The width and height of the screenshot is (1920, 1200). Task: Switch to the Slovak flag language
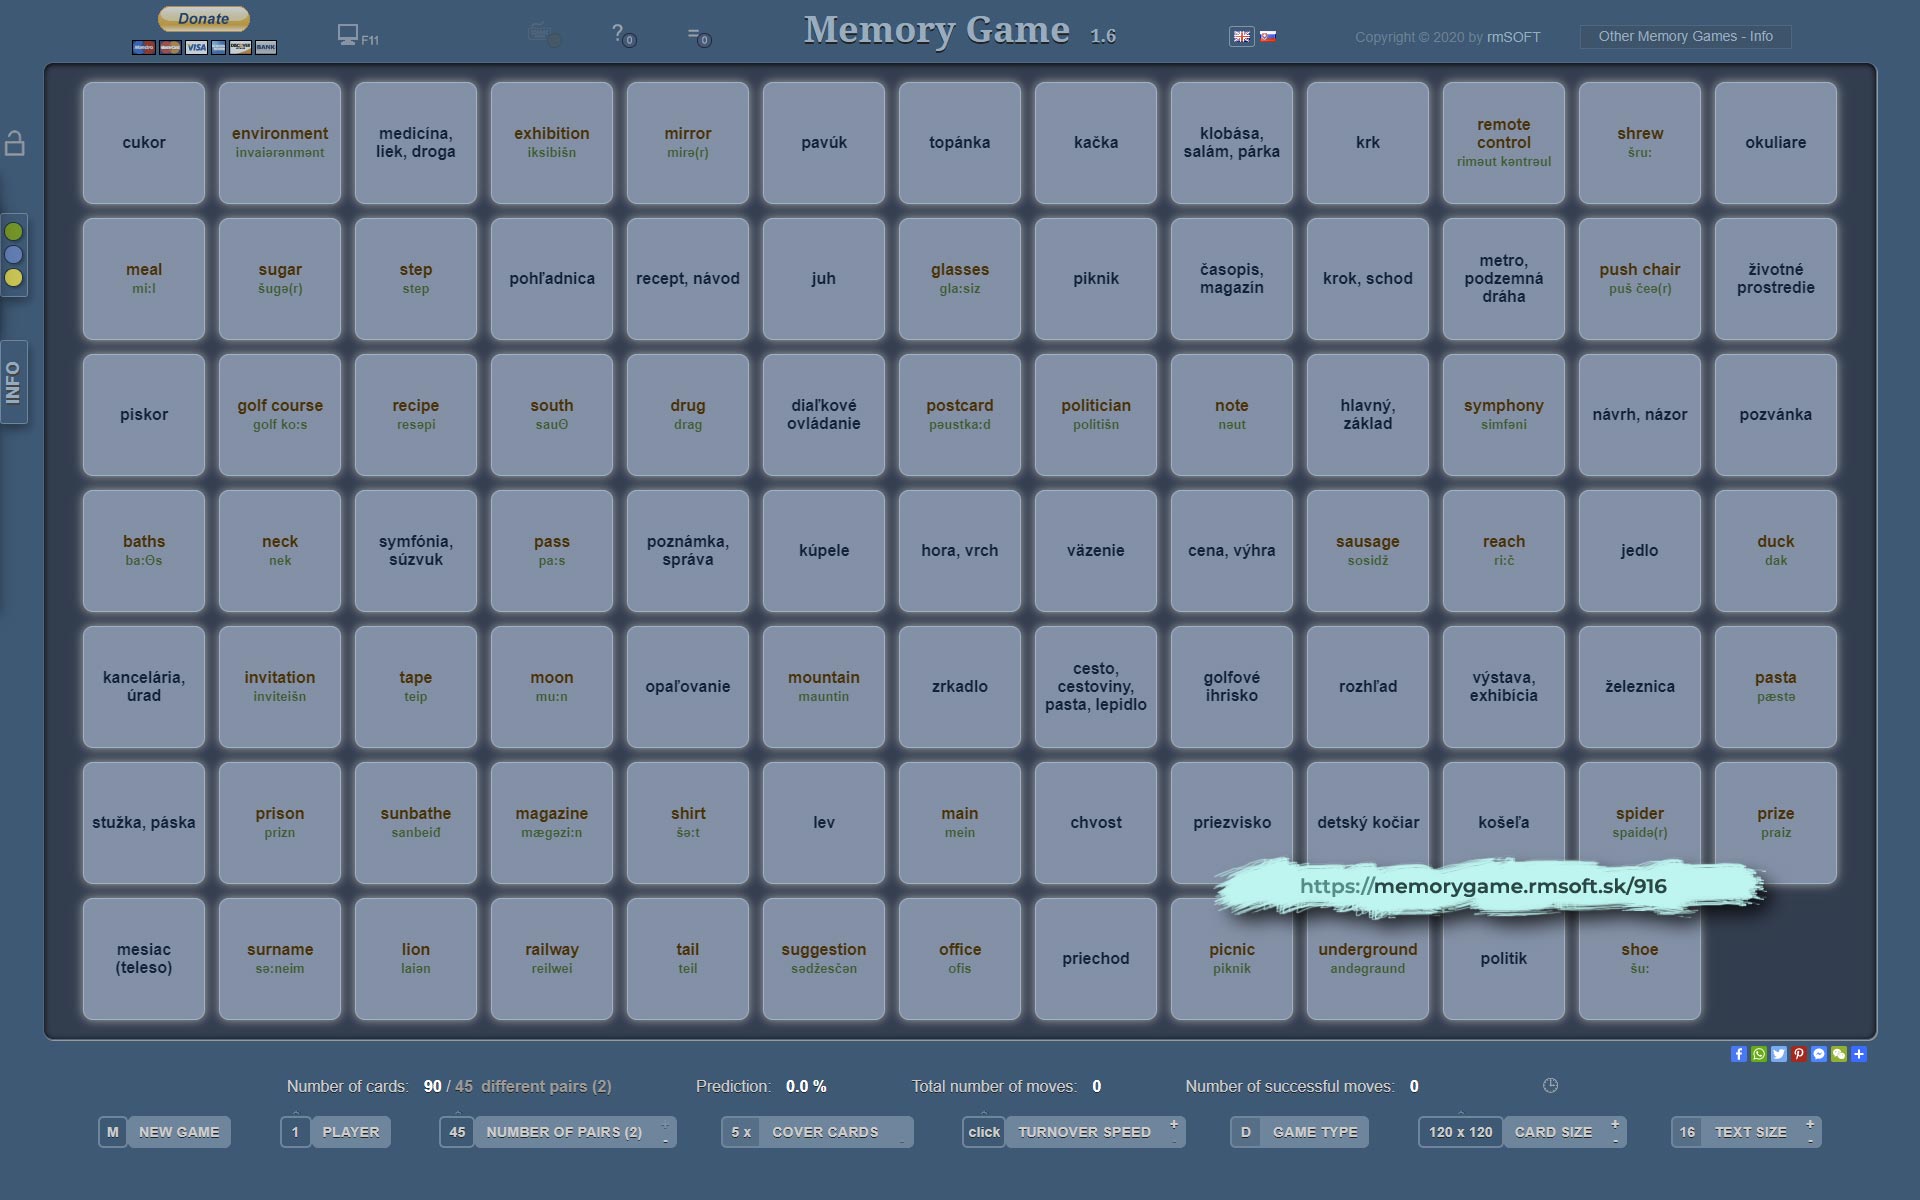[1268, 36]
